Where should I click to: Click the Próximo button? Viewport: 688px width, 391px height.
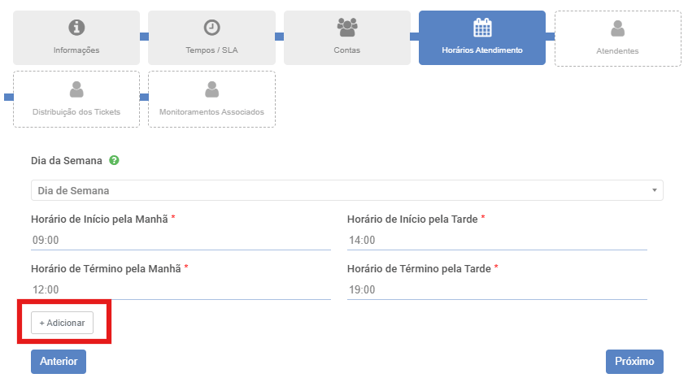[x=634, y=362]
